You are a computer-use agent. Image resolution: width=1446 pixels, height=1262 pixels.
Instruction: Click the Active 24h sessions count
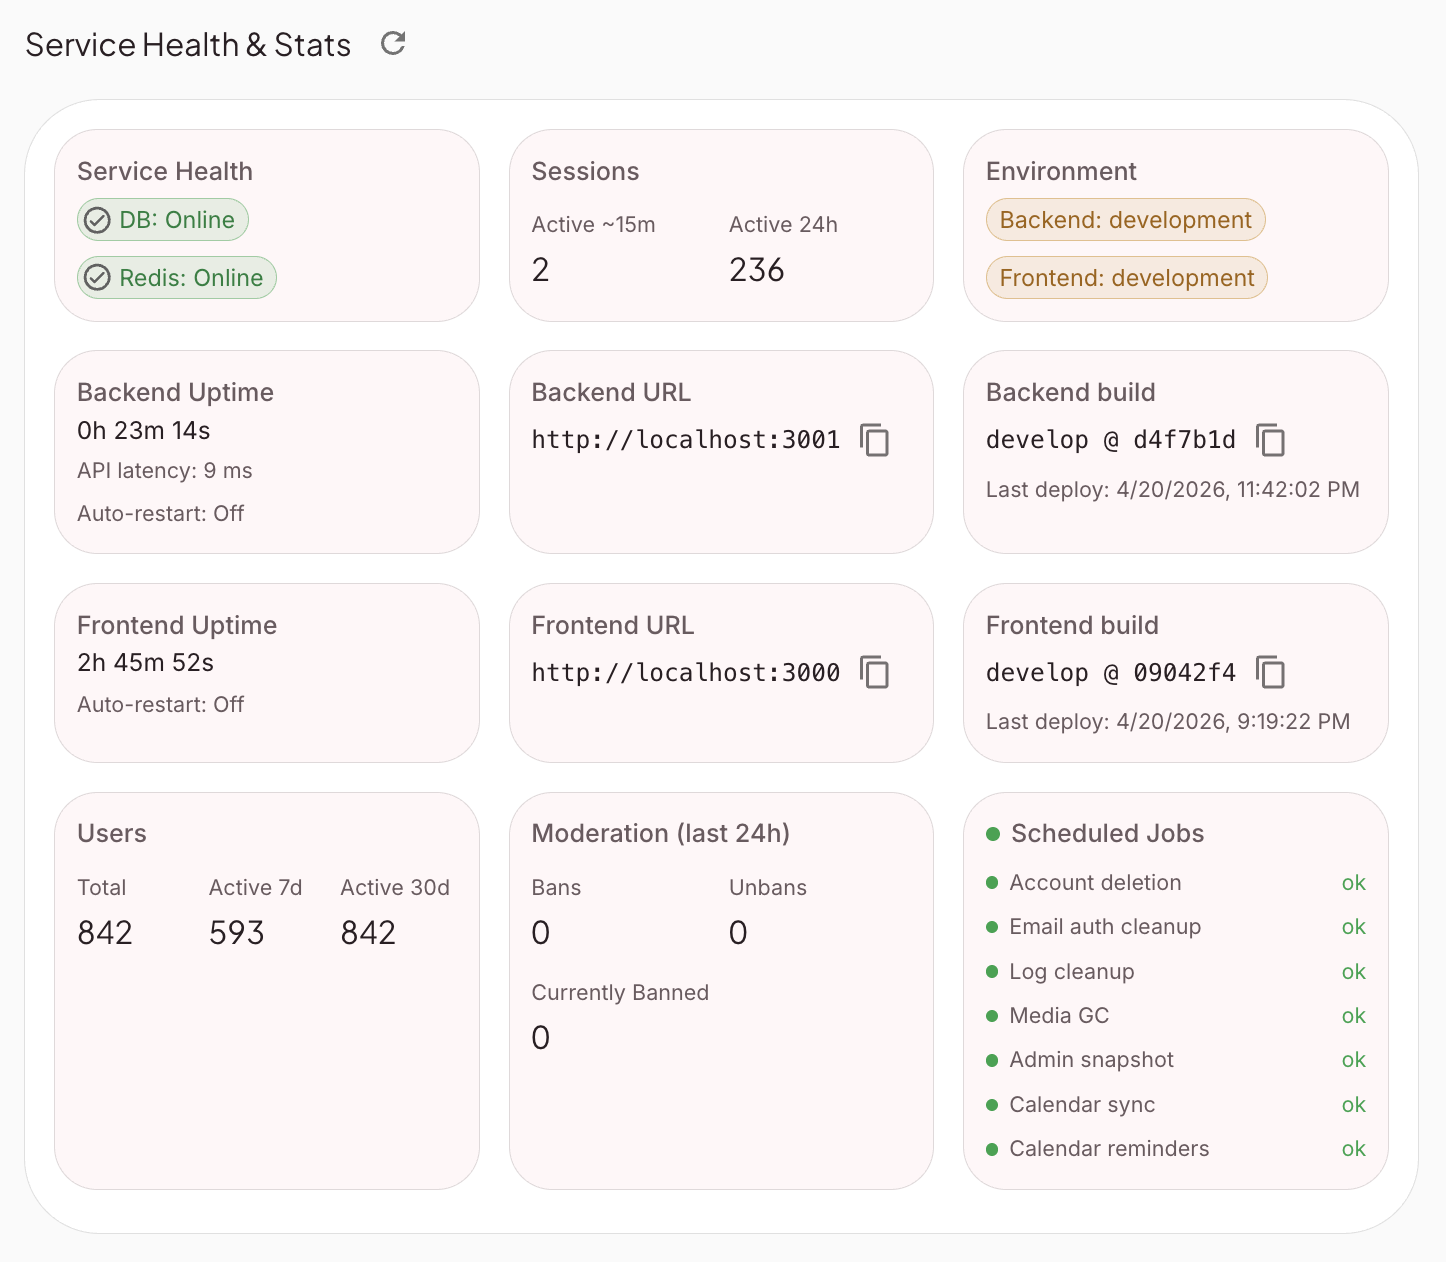coord(756,270)
